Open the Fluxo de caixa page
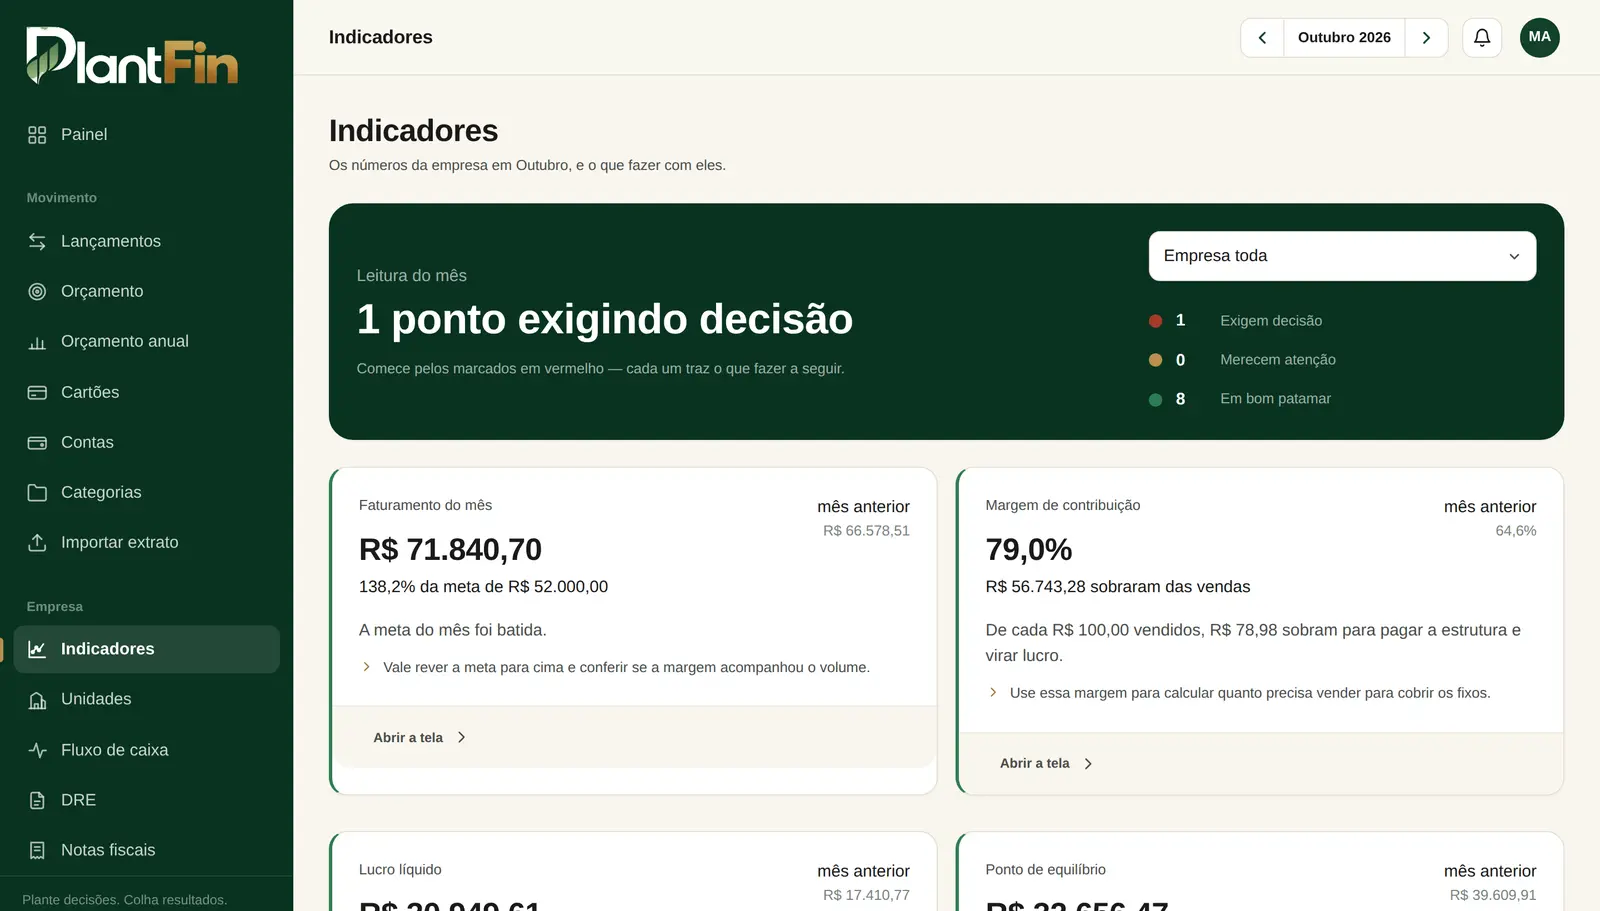Screen dimensions: 1600x911 [x=146, y=750]
